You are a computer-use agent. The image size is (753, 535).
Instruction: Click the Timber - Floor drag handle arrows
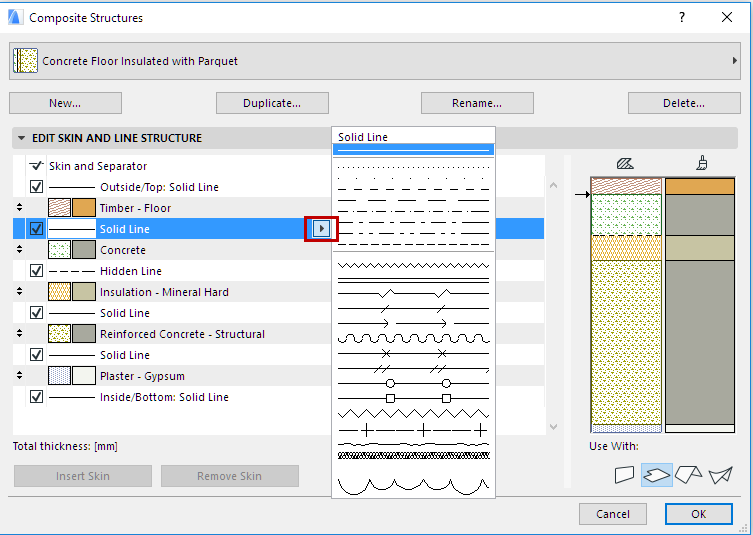click(19, 207)
